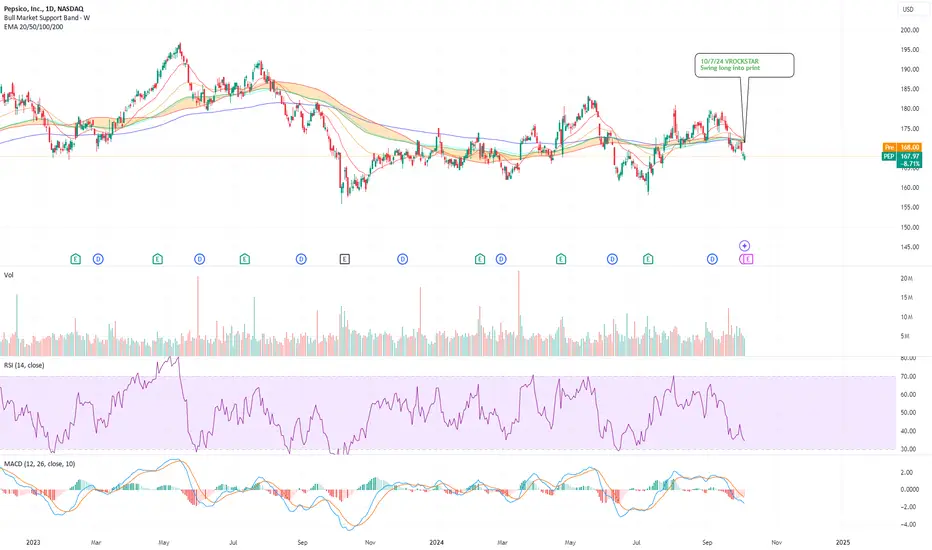
Task: Select the Vol indicator legend
Action: (8, 275)
